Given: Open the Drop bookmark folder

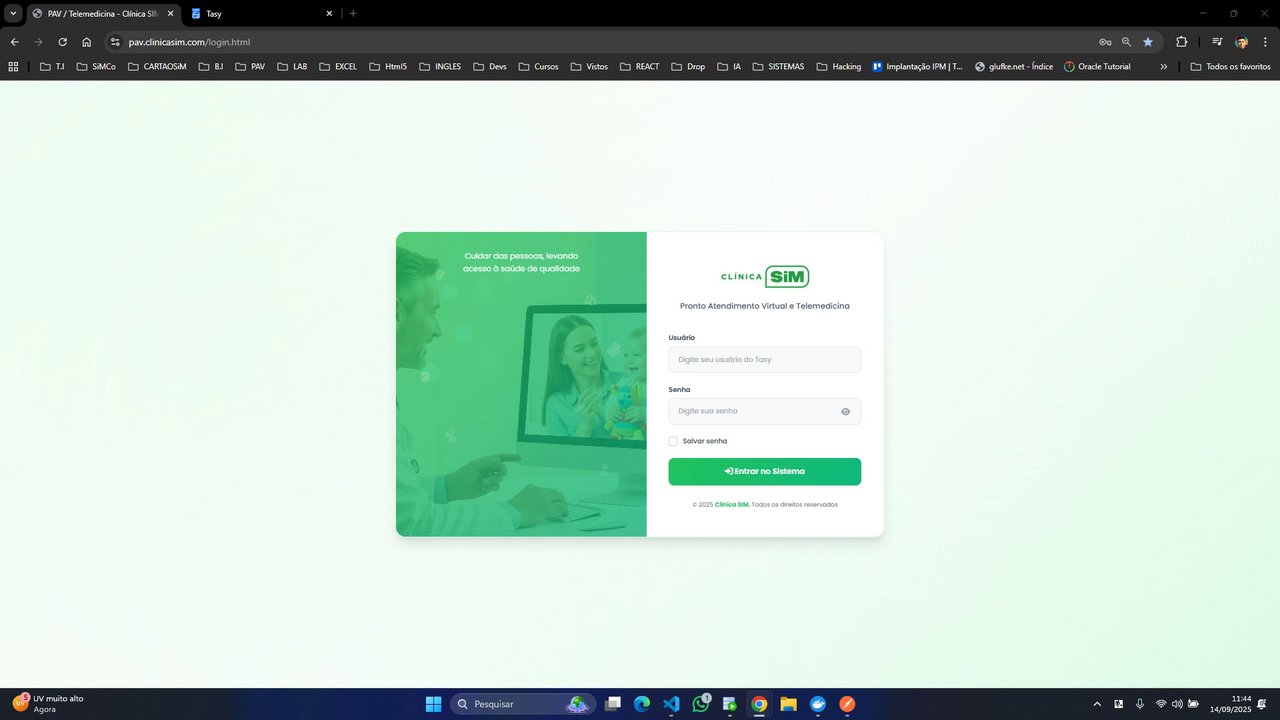Looking at the screenshot, I should [x=688, y=67].
